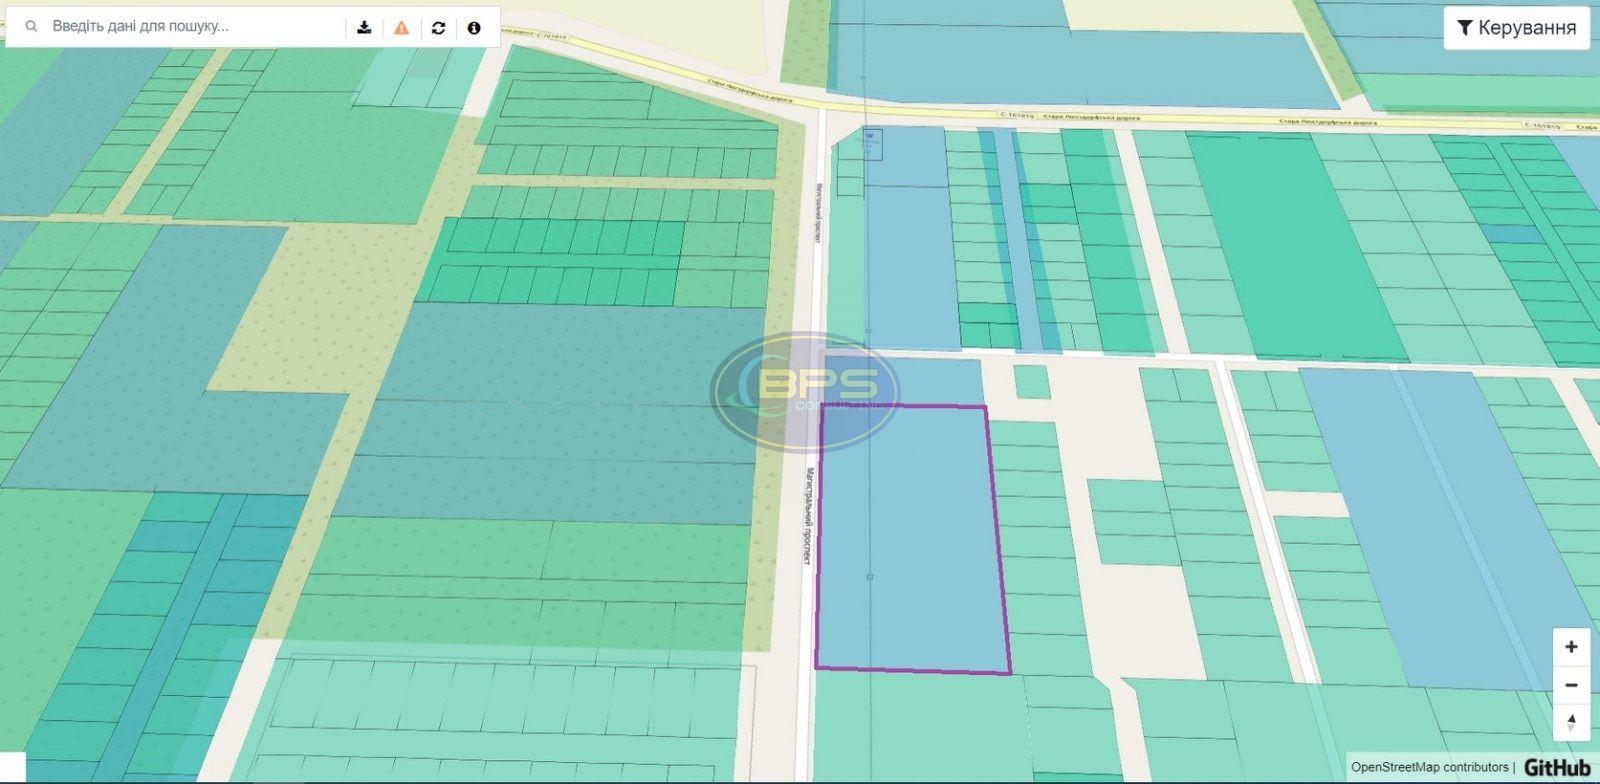Image resolution: width=1600 pixels, height=784 pixels.
Task: Click the large green parcel right of center
Action: [1290, 245]
